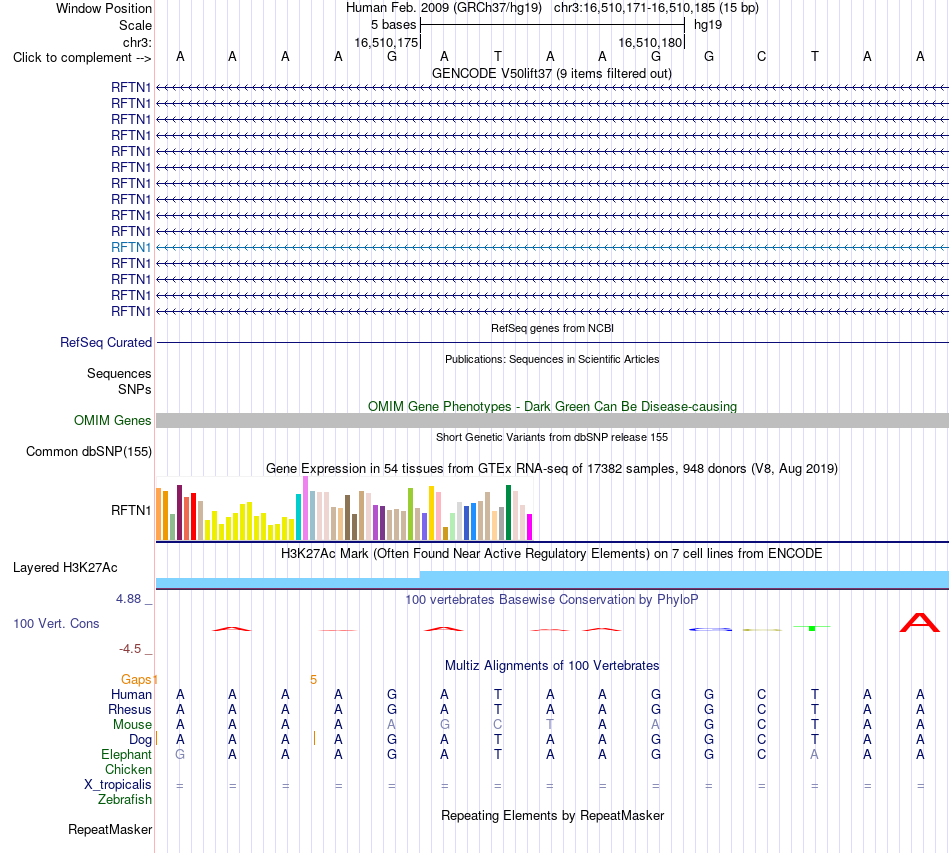Click the 'chr3:' position label
This screenshot has height=853, width=950.
coord(137,42)
